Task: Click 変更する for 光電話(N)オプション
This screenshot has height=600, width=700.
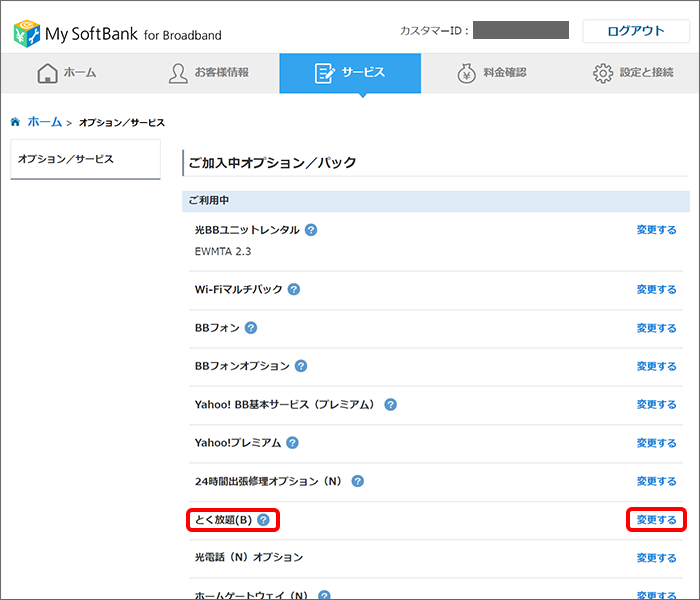Action: click(x=656, y=558)
